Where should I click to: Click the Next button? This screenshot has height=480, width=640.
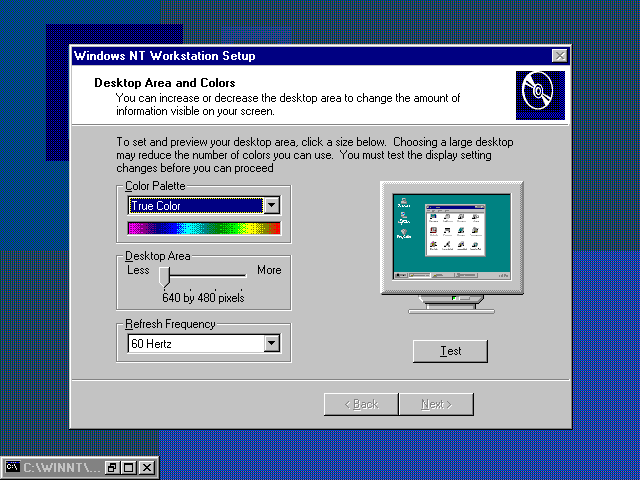coord(436,404)
